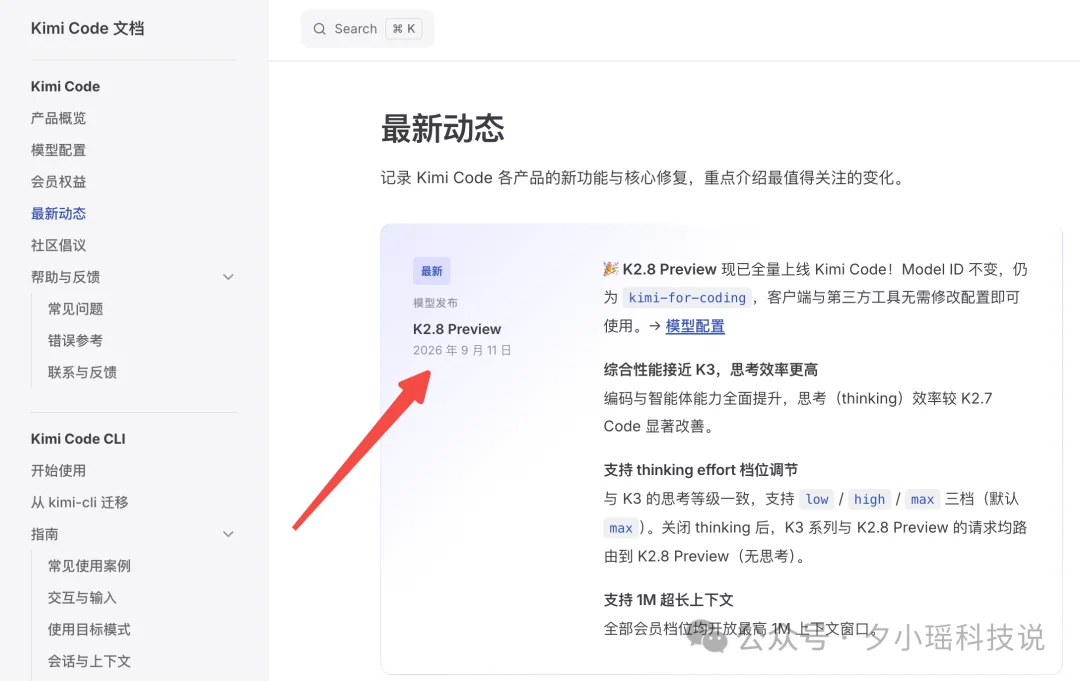Click the kimi-for-coding code tag

tap(687, 297)
